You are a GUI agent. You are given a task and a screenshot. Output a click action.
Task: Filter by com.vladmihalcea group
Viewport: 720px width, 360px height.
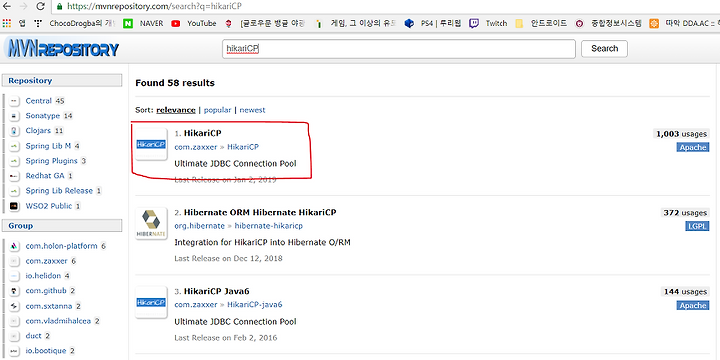coord(59,321)
